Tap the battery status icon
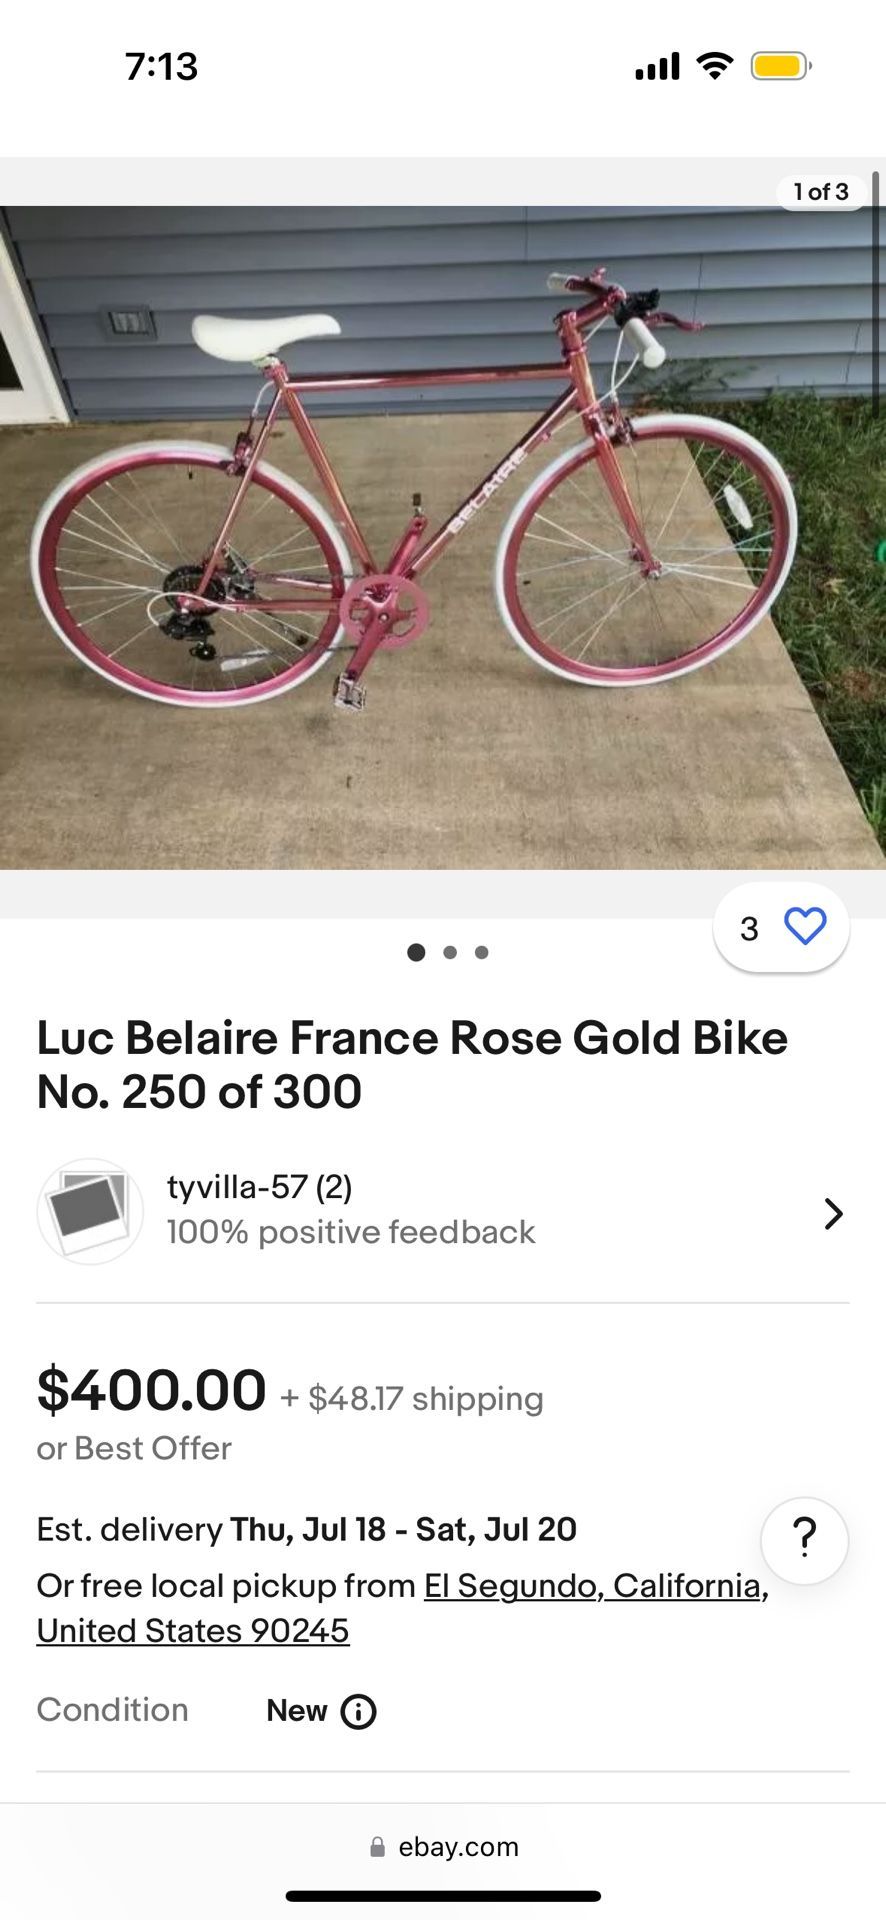Viewport: 886px width, 1920px height. click(x=780, y=67)
